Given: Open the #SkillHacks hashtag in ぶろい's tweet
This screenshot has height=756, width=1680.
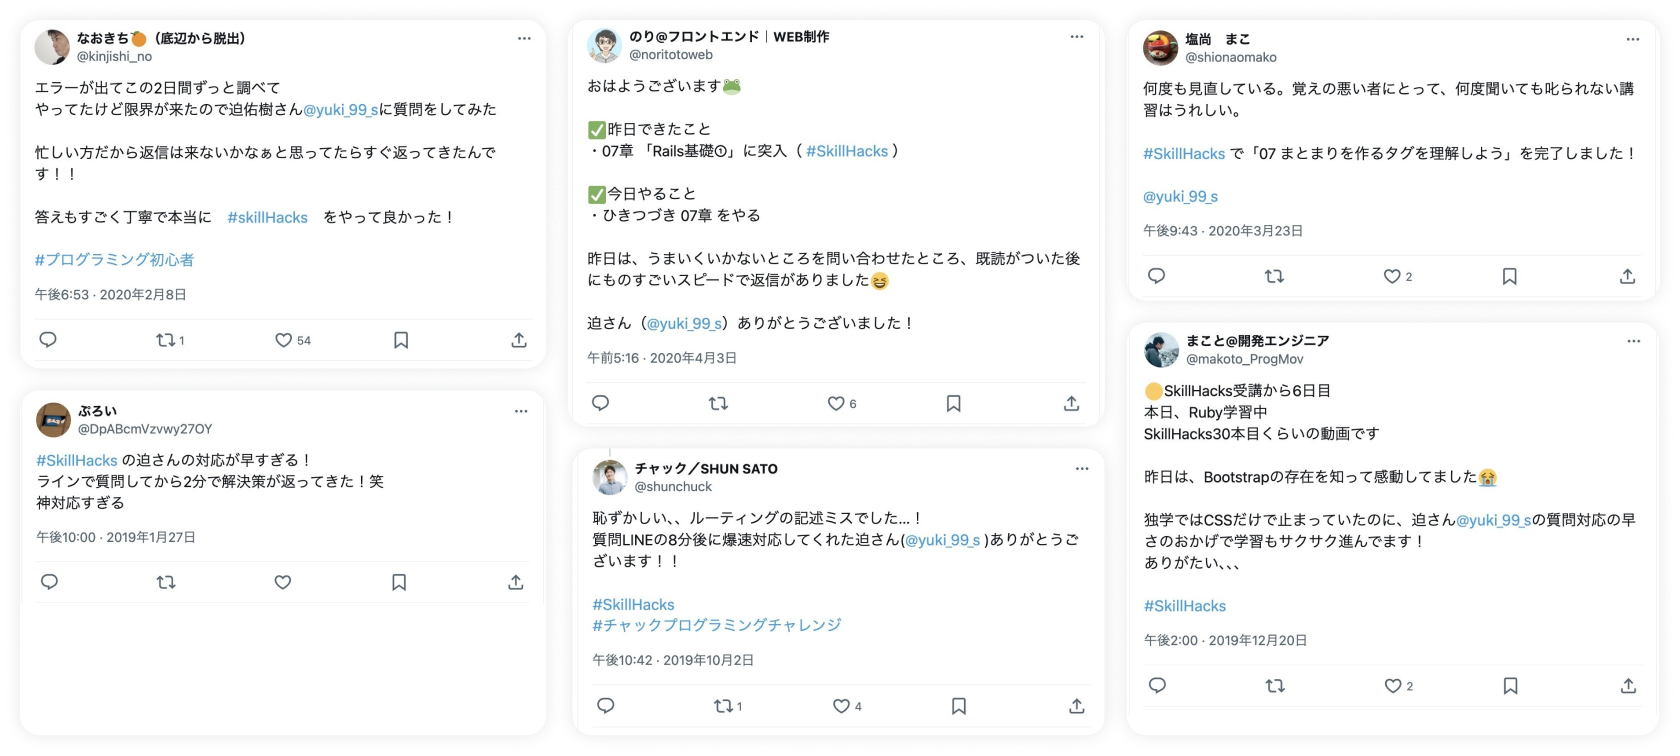Looking at the screenshot, I should click(x=77, y=460).
